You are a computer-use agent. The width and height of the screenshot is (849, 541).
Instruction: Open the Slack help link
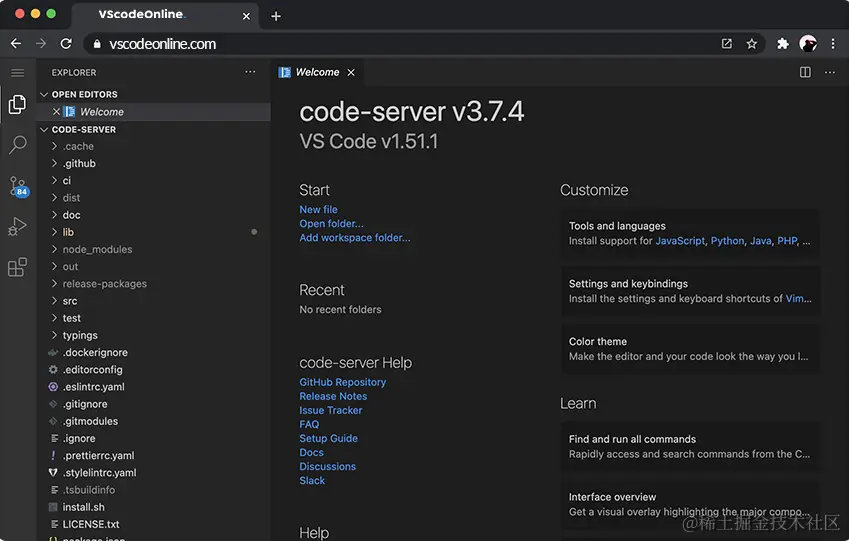coord(312,481)
